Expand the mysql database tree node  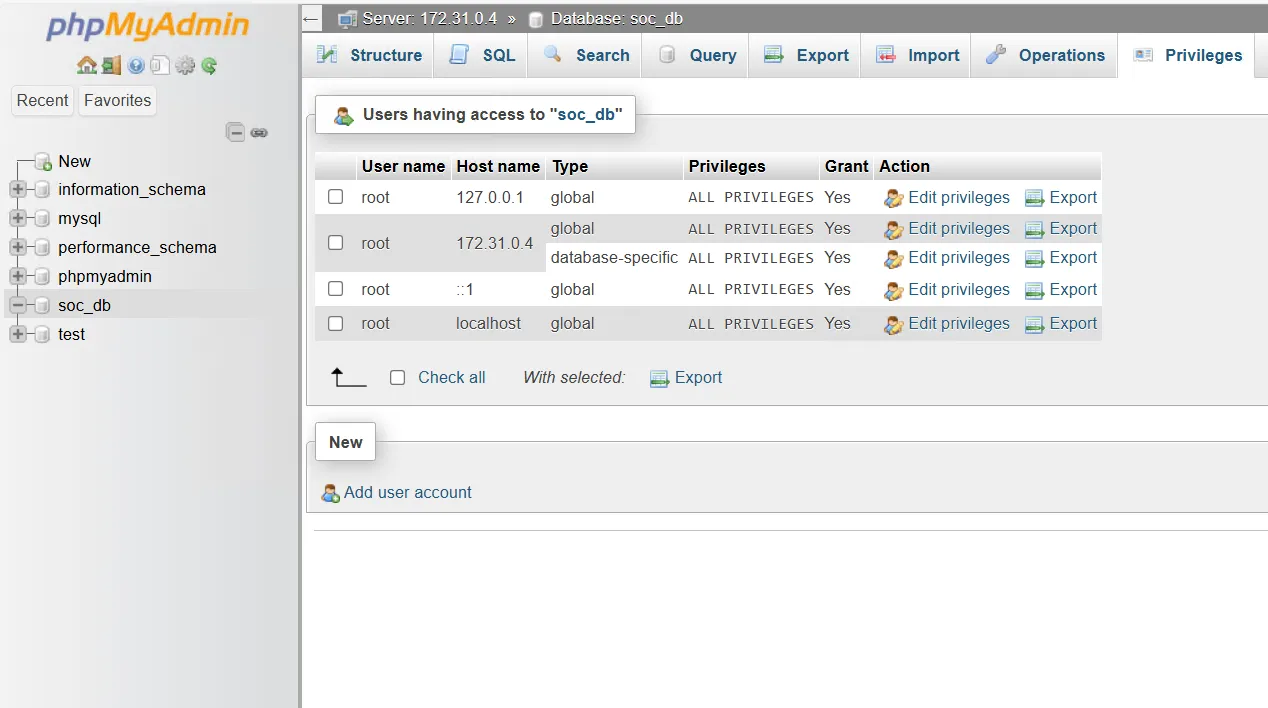click(x=20, y=218)
